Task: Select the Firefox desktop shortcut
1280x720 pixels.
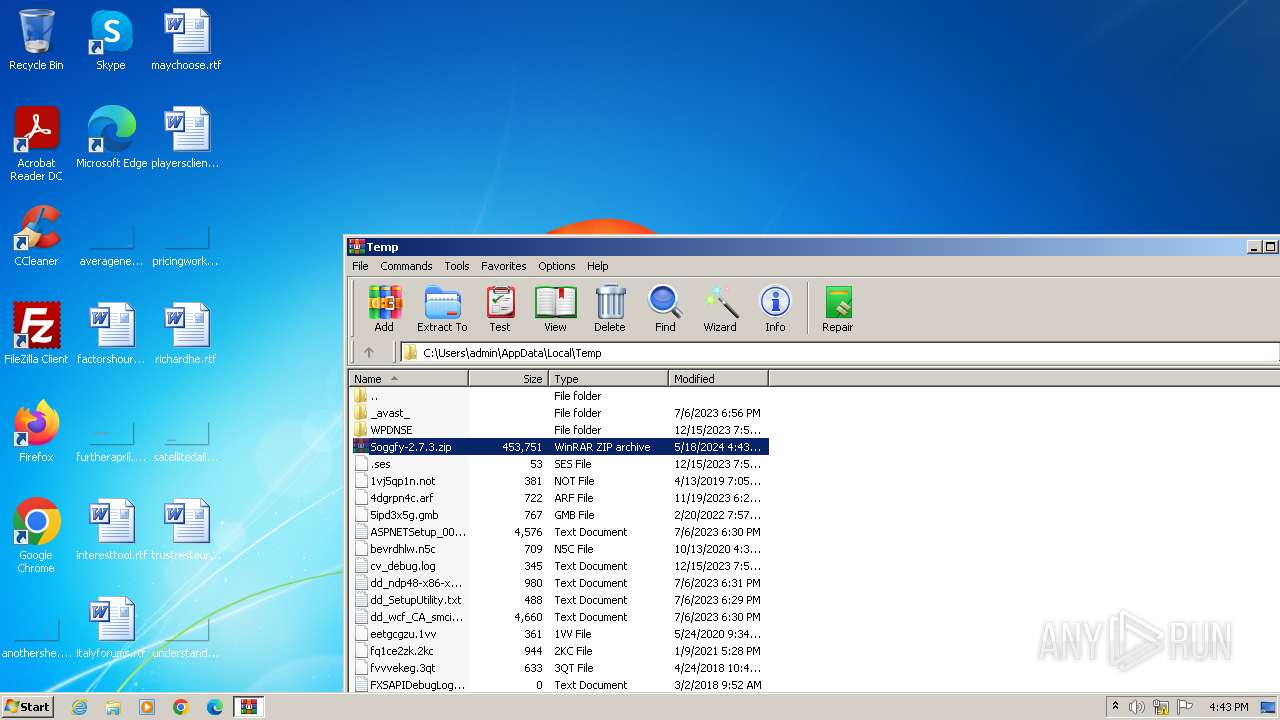Action: 36,432
